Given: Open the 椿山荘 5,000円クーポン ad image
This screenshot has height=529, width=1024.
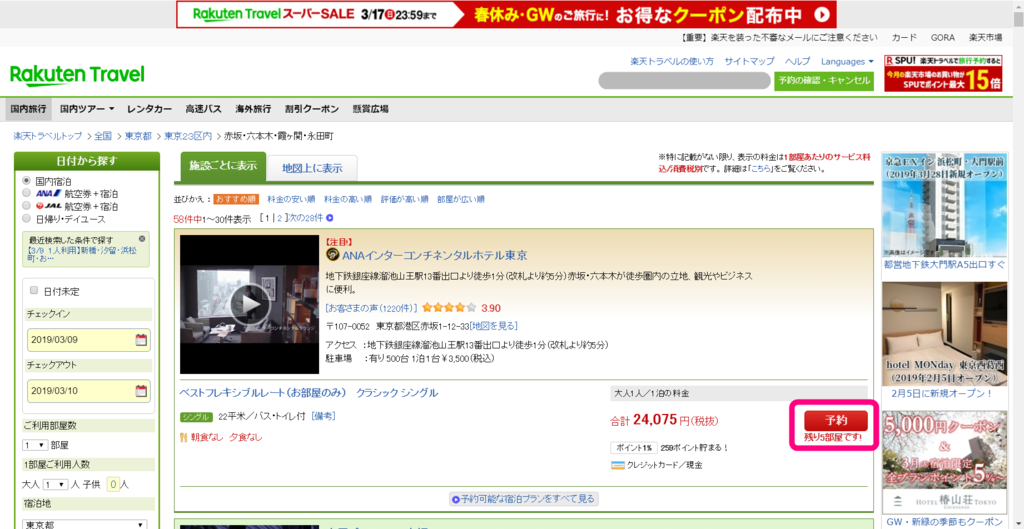Looking at the screenshot, I should click(943, 462).
